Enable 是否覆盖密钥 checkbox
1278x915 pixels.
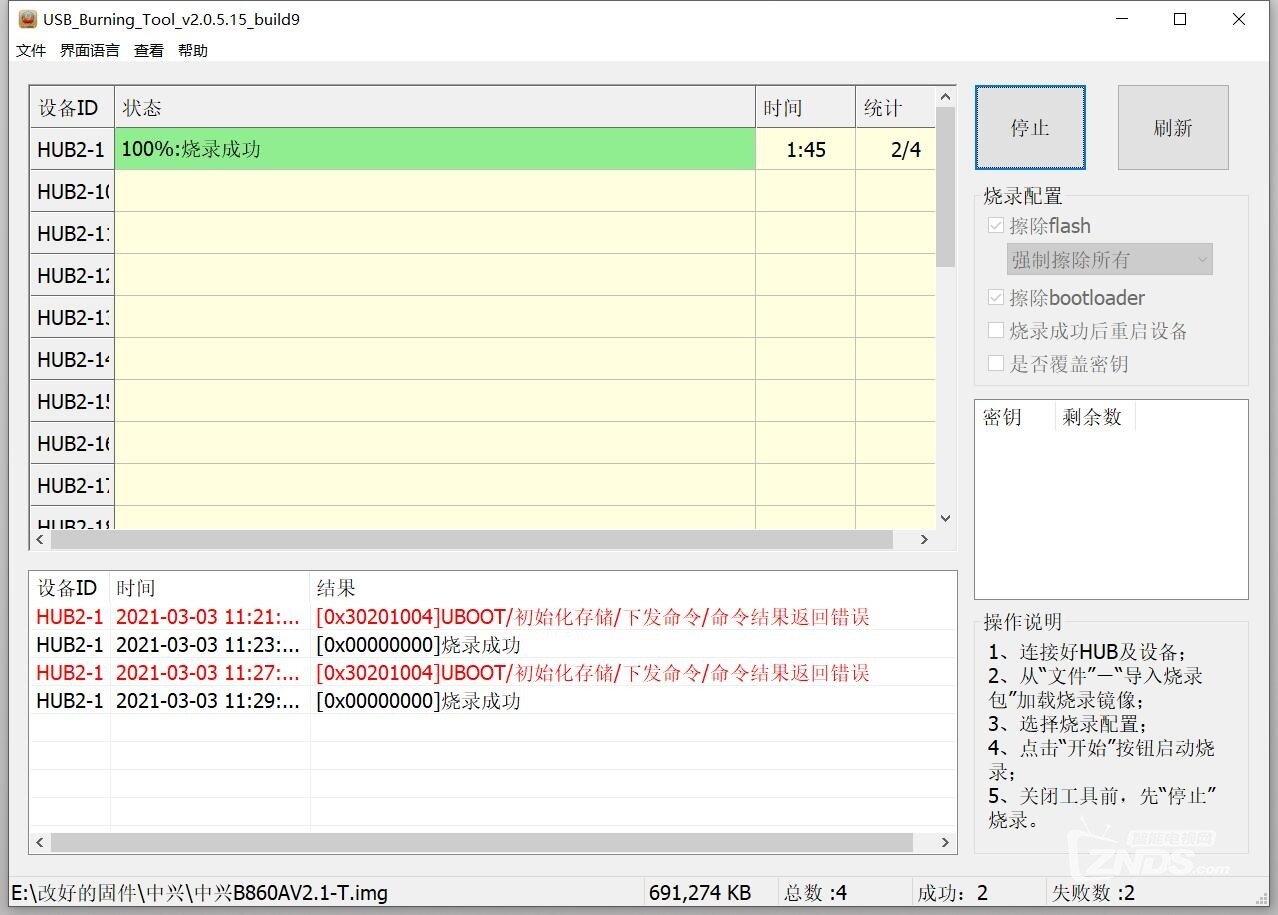click(x=996, y=364)
